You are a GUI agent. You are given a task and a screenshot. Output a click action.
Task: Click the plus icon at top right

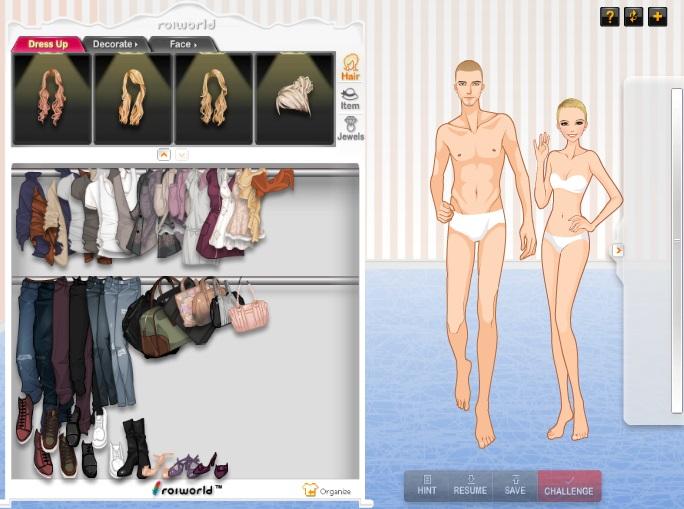point(657,16)
